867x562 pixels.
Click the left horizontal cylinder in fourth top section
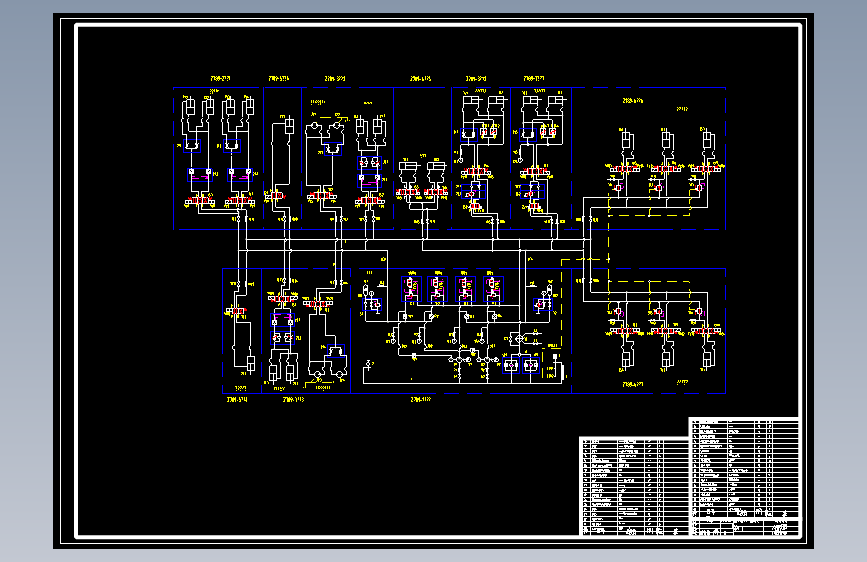coord(408,166)
